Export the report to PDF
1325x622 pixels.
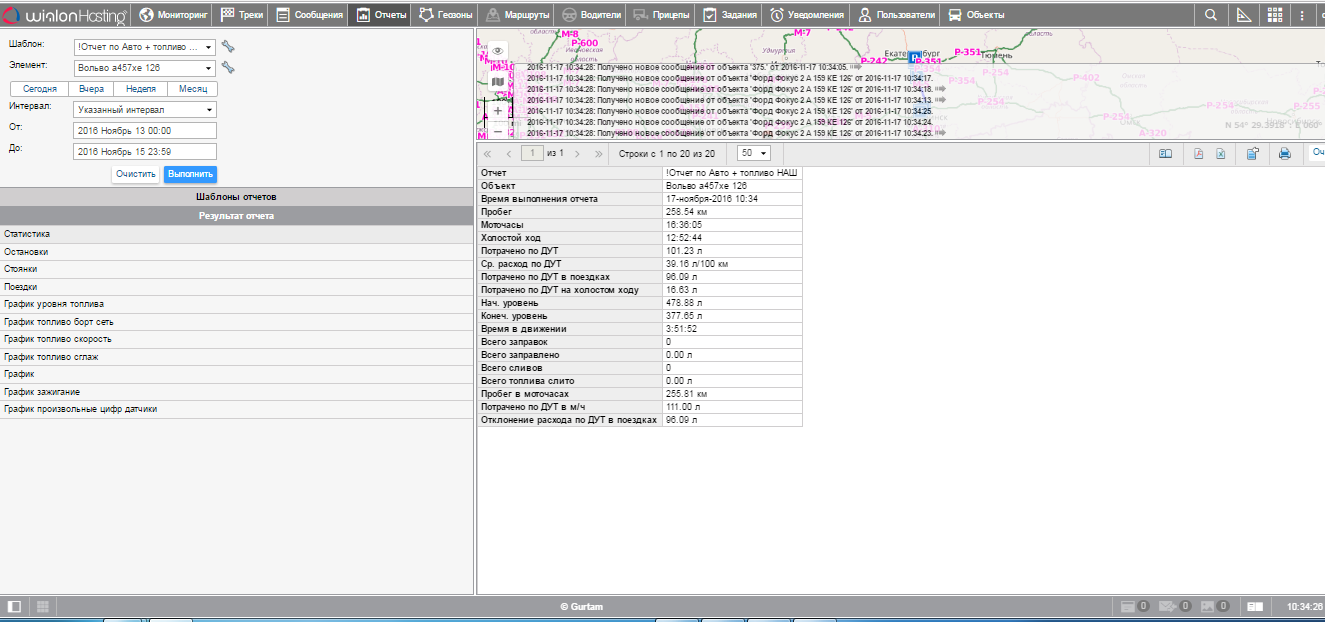tap(1198, 154)
